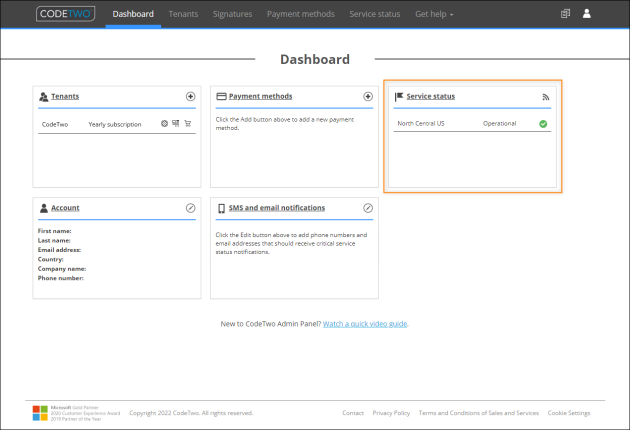This screenshot has height=430, width=630.
Task: Expand the Get help dropdown menu
Action: (x=434, y=14)
